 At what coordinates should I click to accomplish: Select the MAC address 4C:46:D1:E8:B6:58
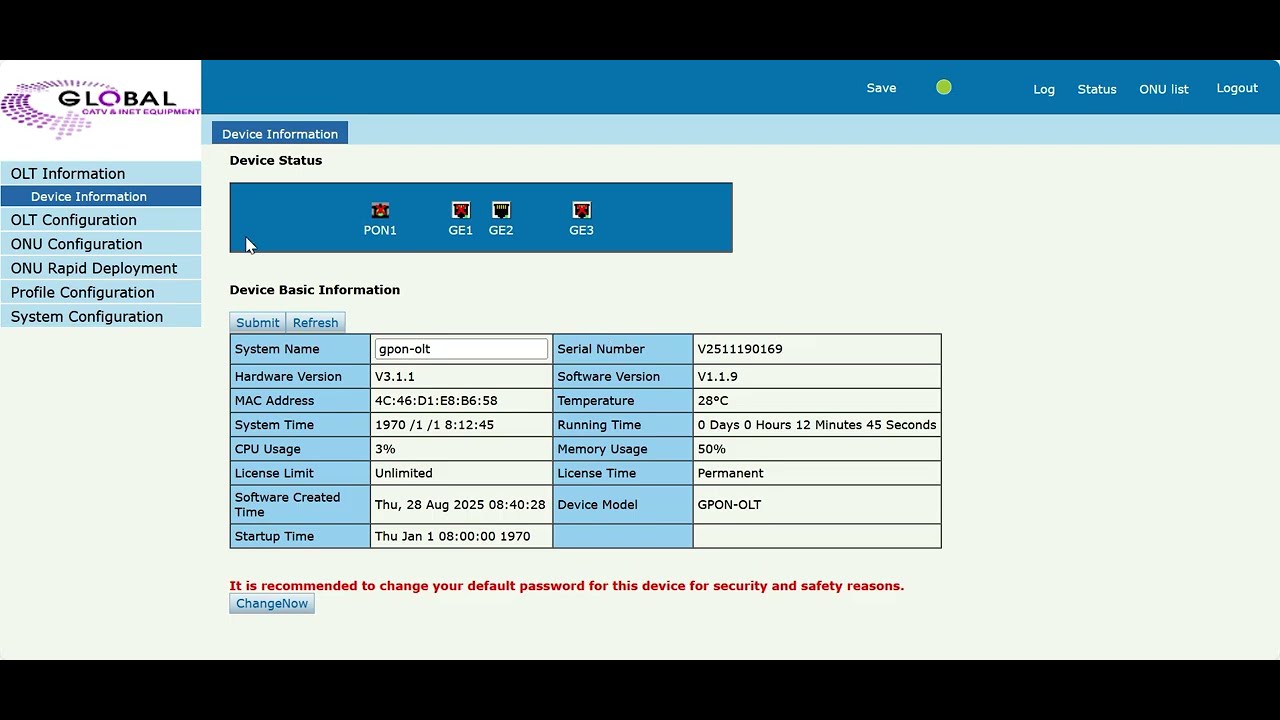[436, 401]
